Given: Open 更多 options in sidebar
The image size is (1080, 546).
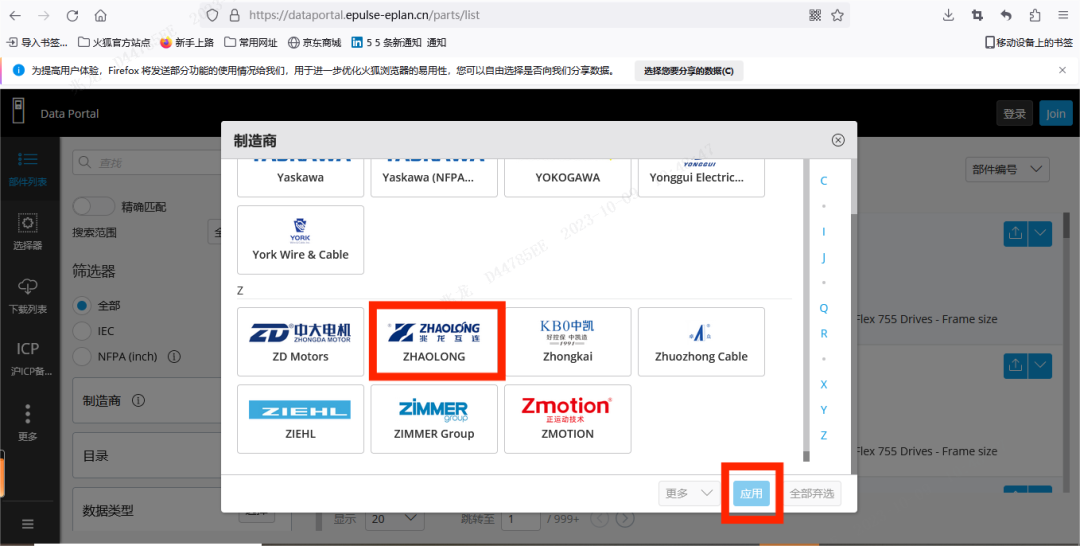Looking at the screenshot, I should (x=28, y=422).
